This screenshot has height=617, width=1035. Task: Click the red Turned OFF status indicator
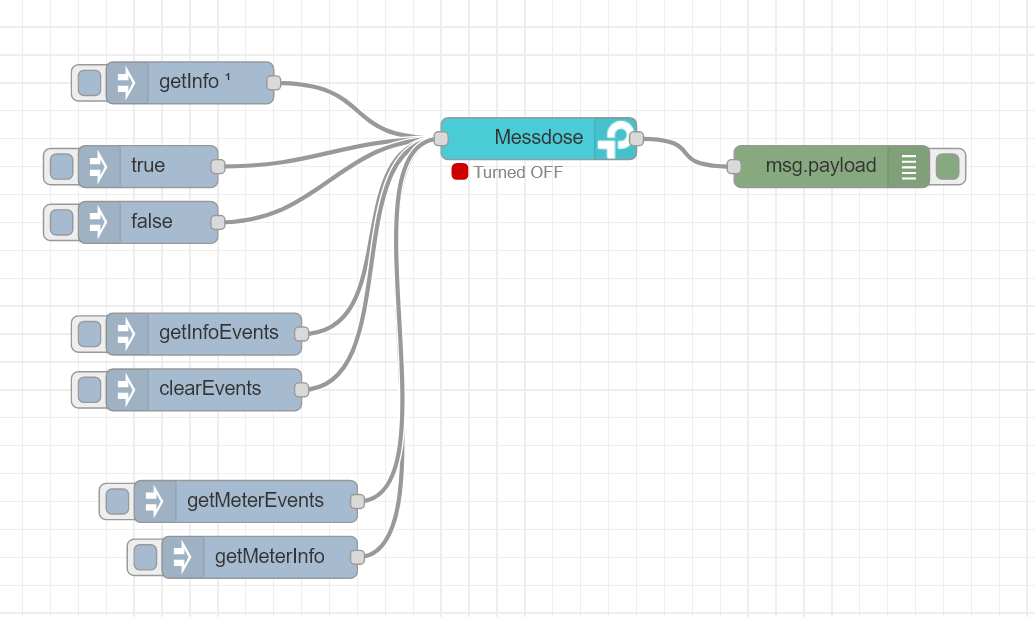[x=460, y=172]
